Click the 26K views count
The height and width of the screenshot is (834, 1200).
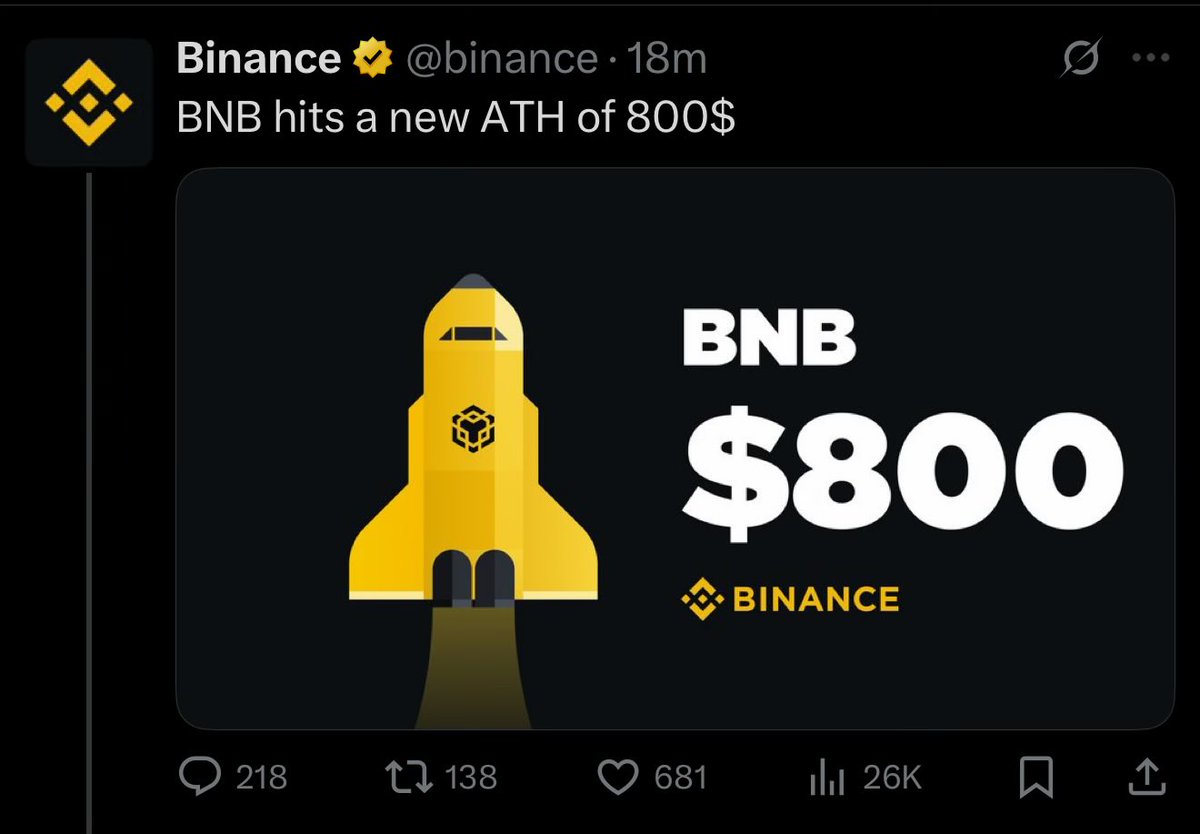pos(892,778)
